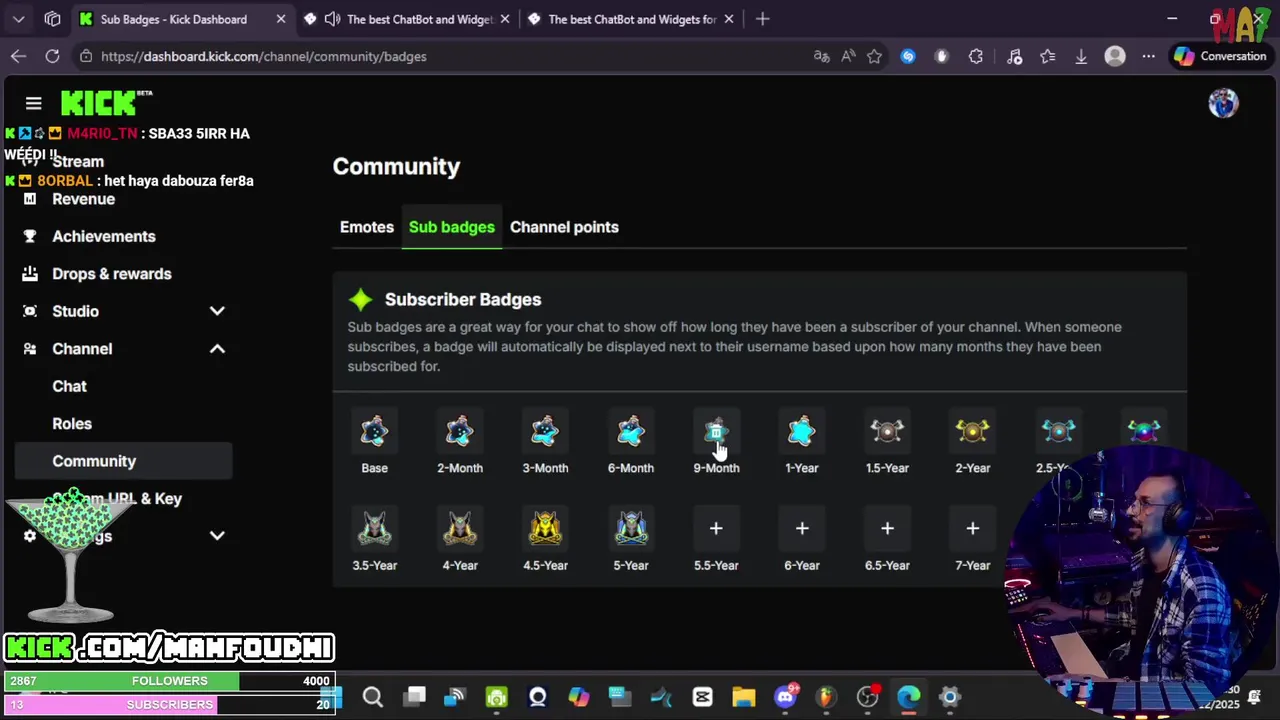1280x720 pixels.
Task: View site information icon
Action: point(86,56)
